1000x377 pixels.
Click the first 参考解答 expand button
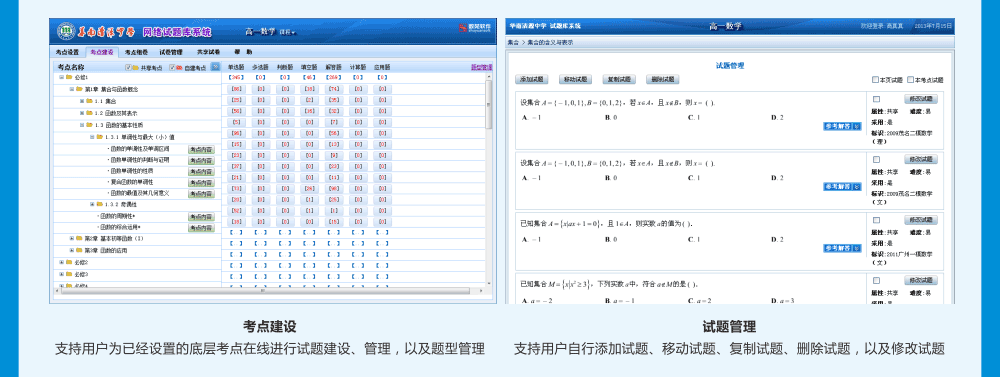[843, 126]
